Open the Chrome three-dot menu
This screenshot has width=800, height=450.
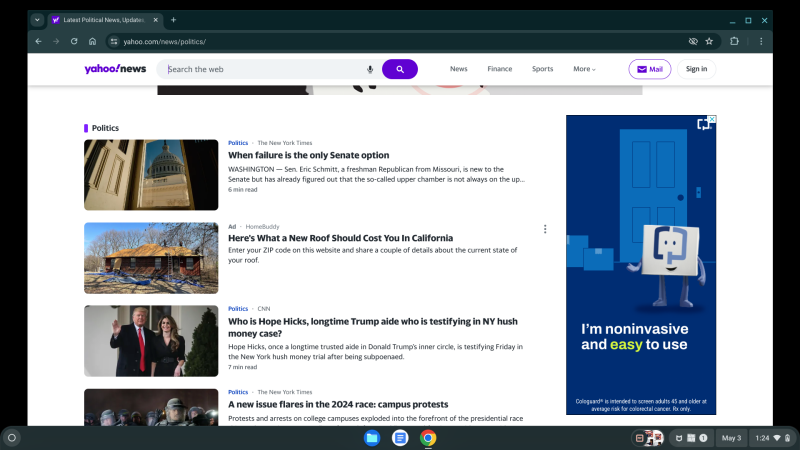[x=760, y=41]
